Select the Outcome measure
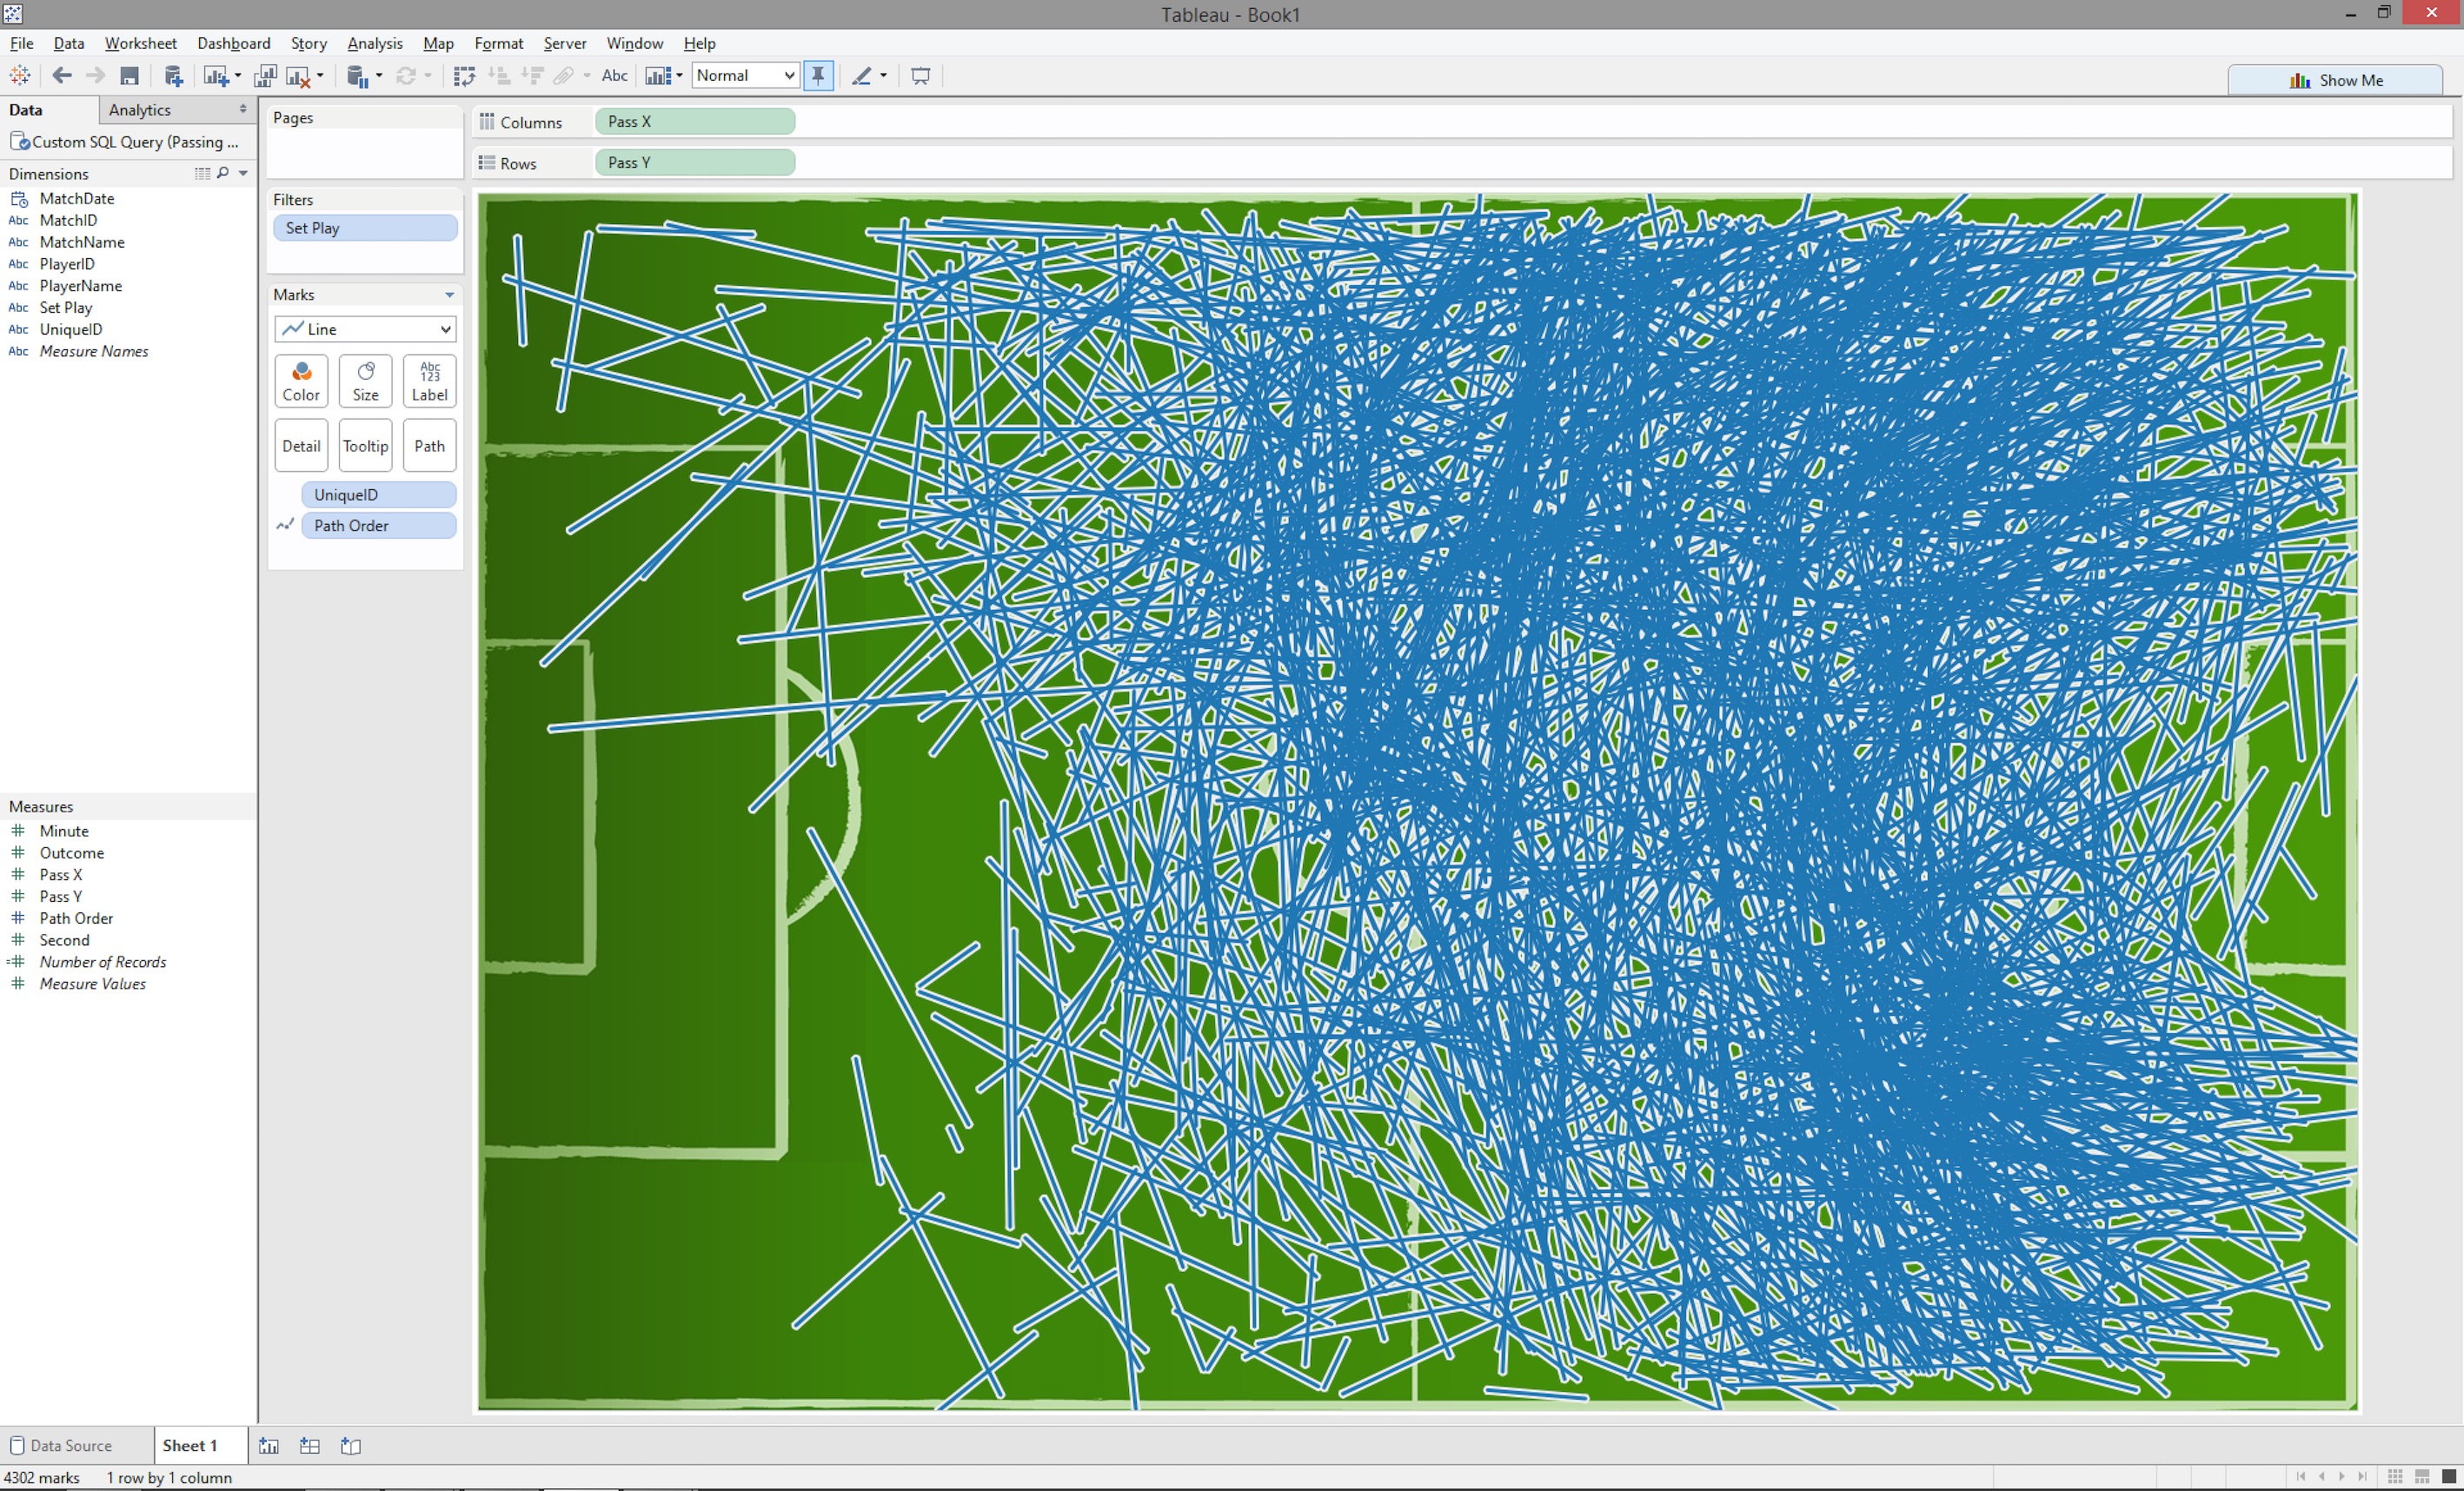 [72, 852]
